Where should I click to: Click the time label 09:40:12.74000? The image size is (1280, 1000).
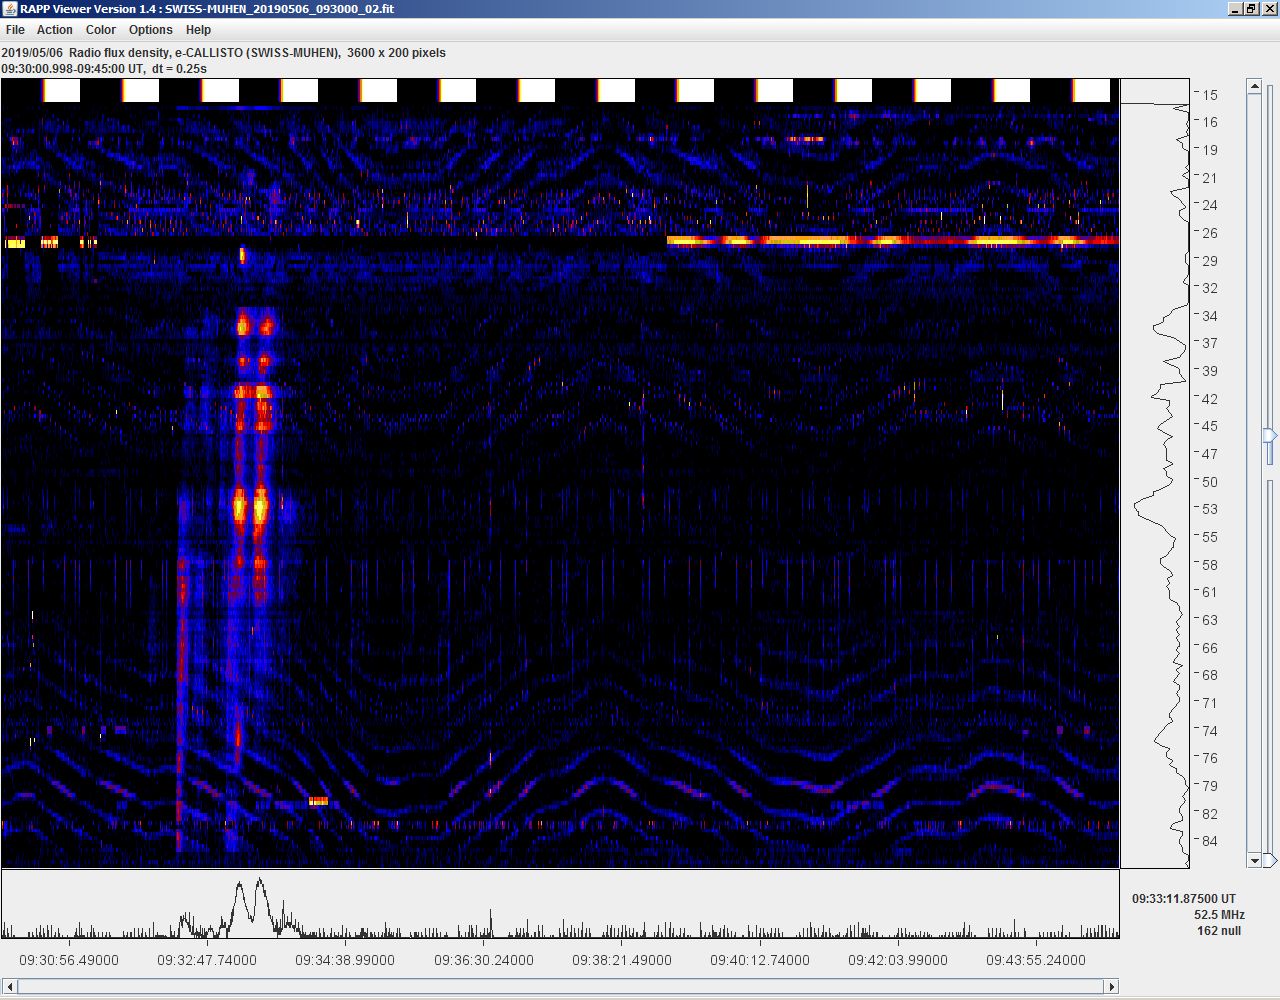click(760, 960)
